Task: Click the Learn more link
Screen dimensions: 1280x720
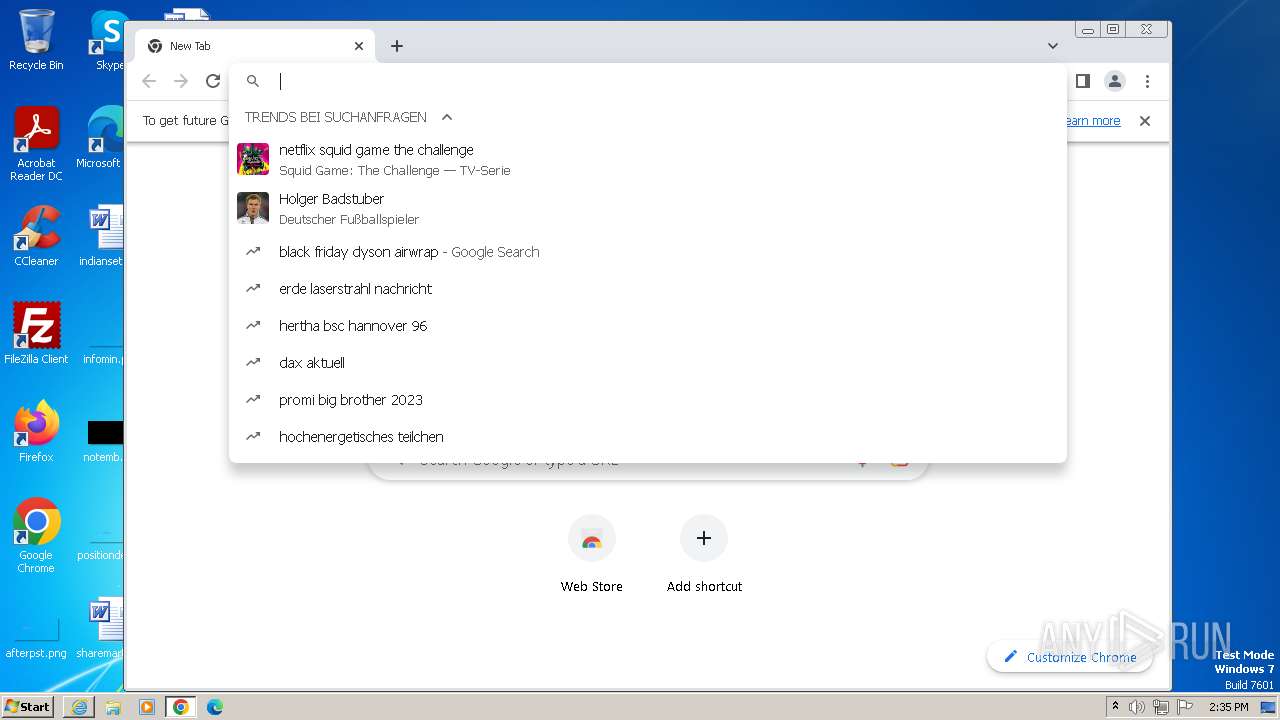Action: (1092, 121)
